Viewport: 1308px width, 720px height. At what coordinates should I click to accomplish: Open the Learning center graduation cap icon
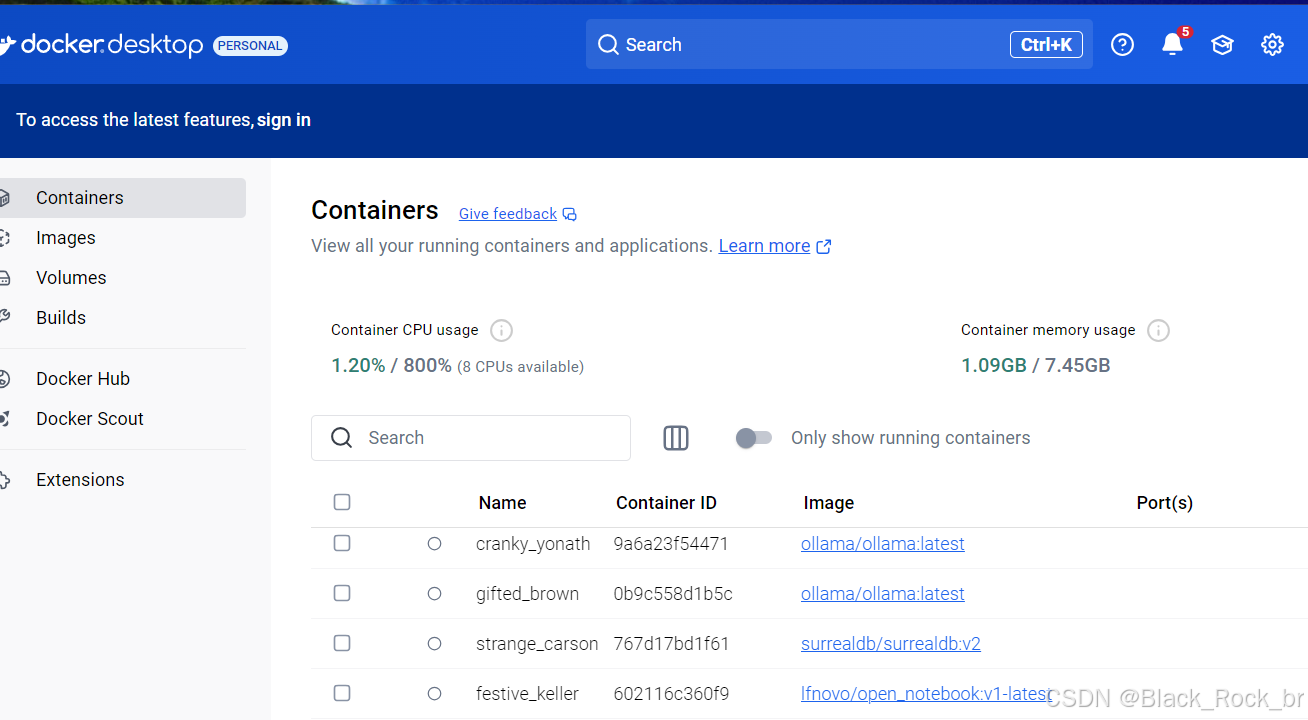(x=1222, y=45)
